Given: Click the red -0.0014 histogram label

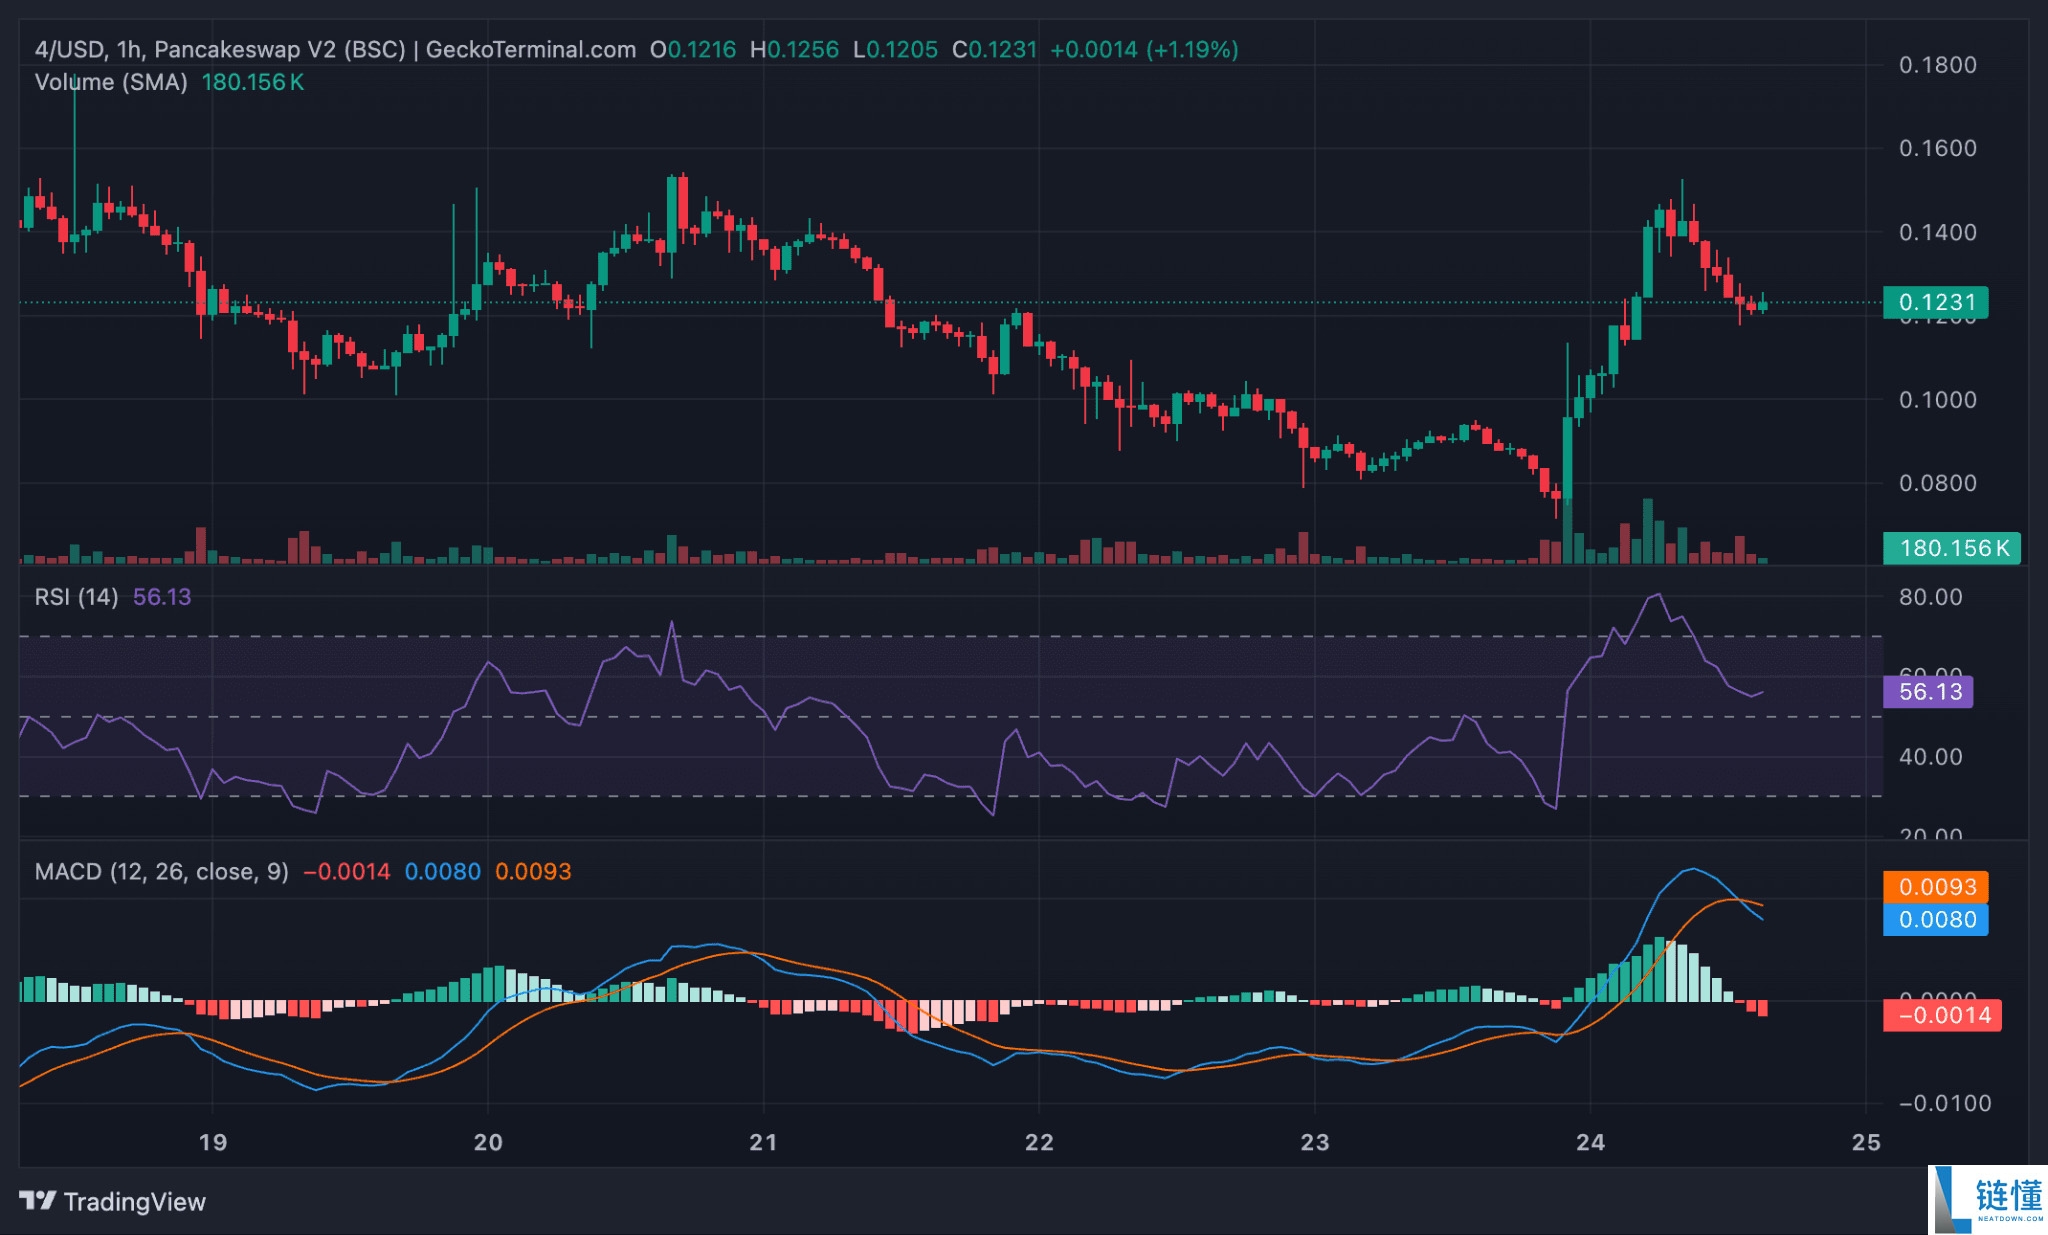Looking at the screenshot, I should point(1942,1016).
